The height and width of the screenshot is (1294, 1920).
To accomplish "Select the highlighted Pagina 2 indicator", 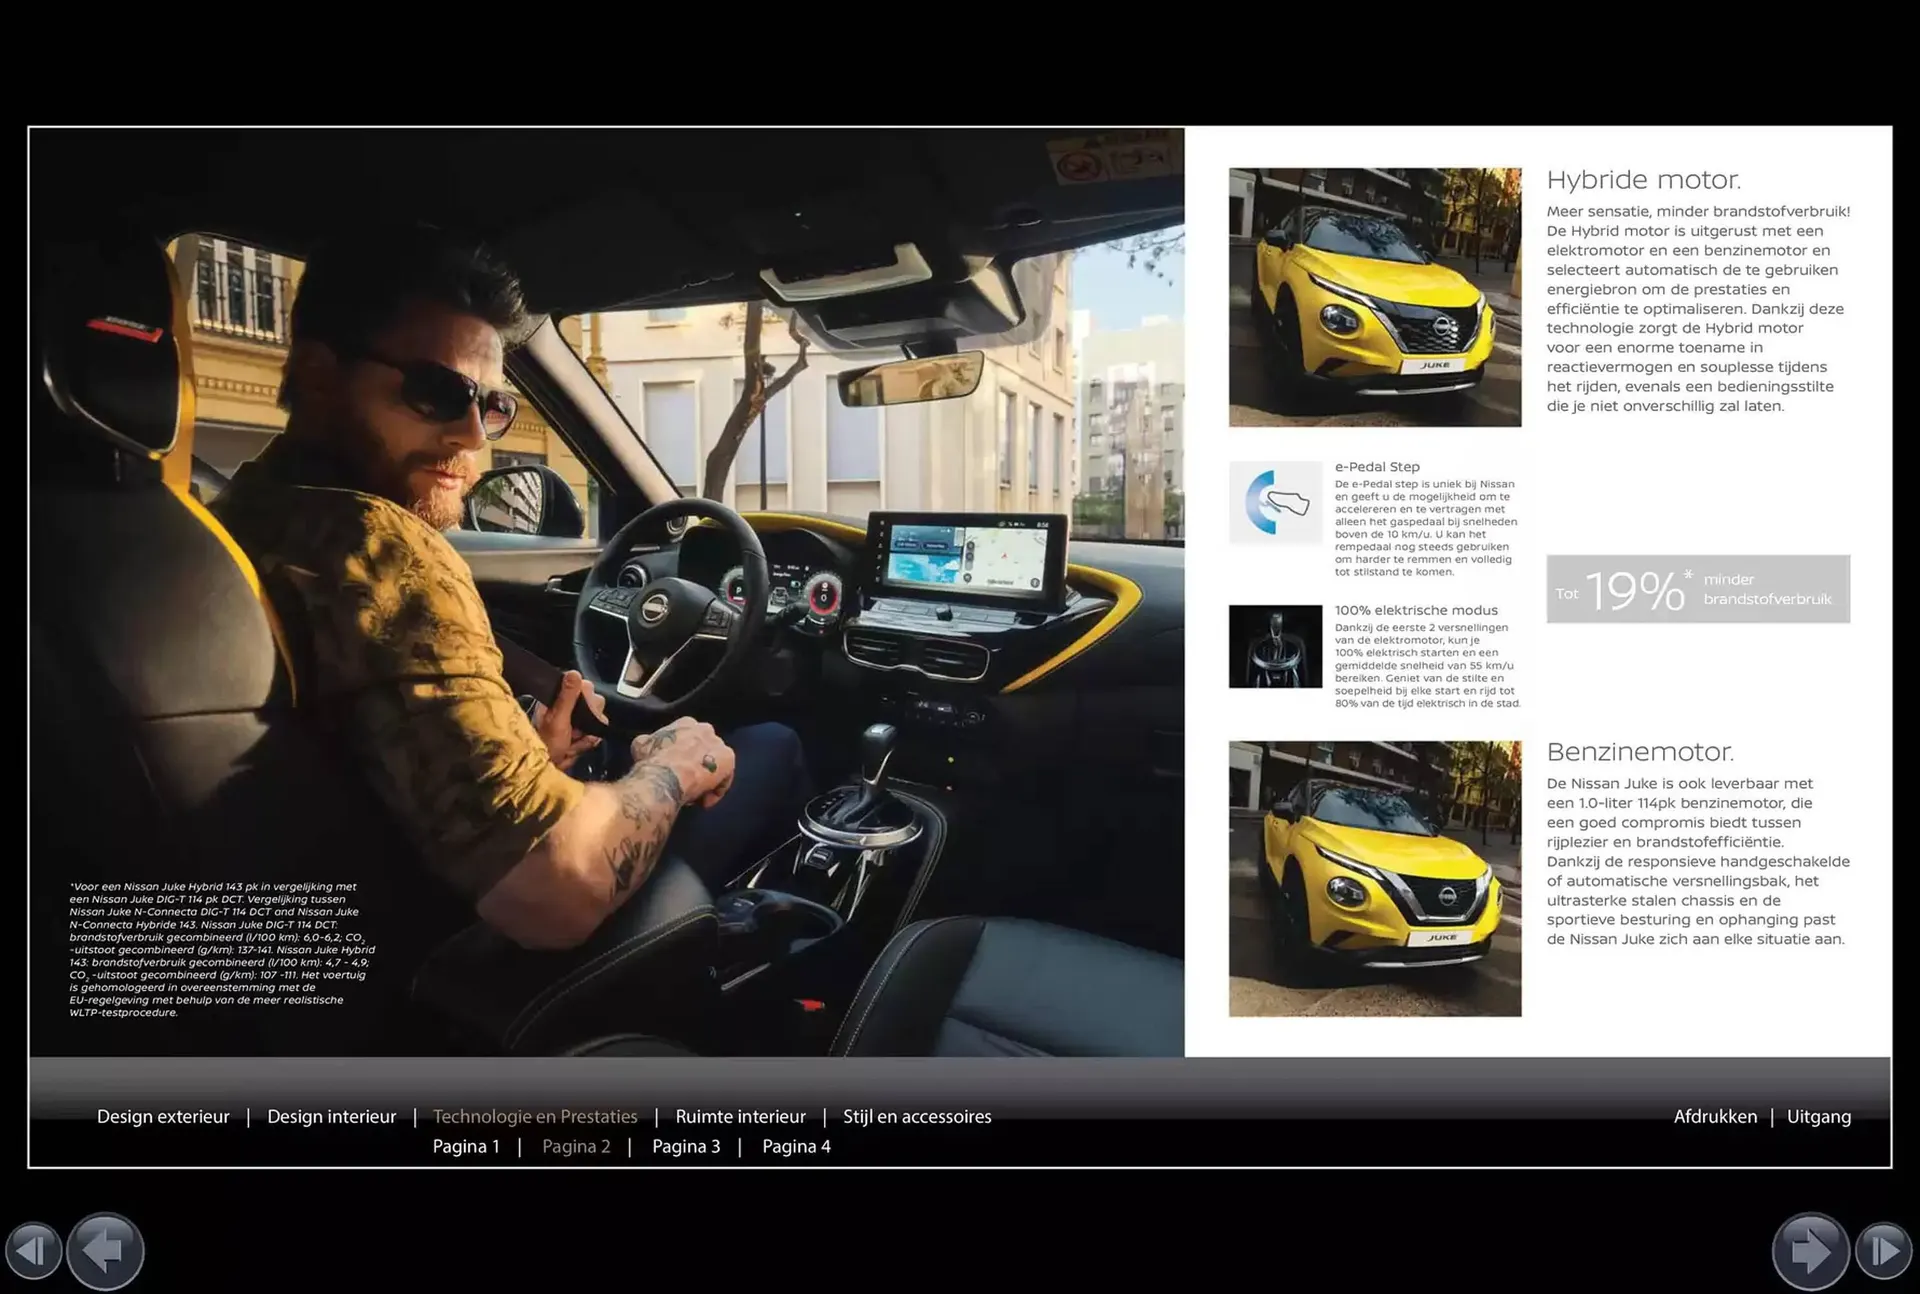I will tap(576, 1146).
